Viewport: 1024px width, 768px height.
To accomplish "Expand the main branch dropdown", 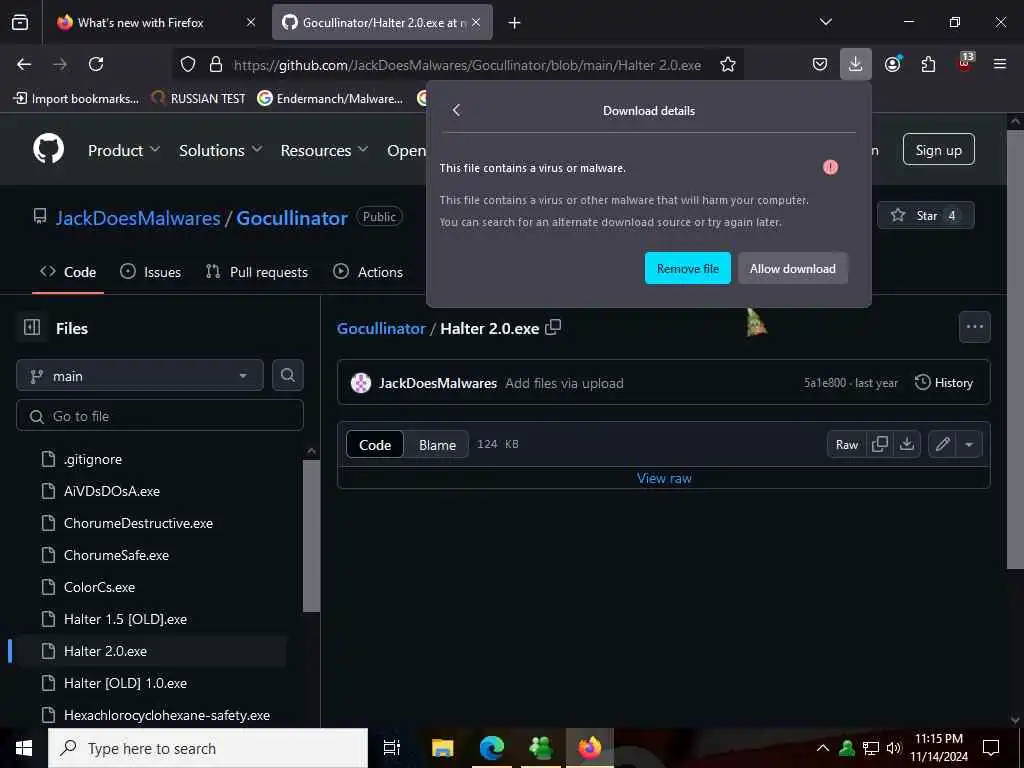I will point(140,376).
